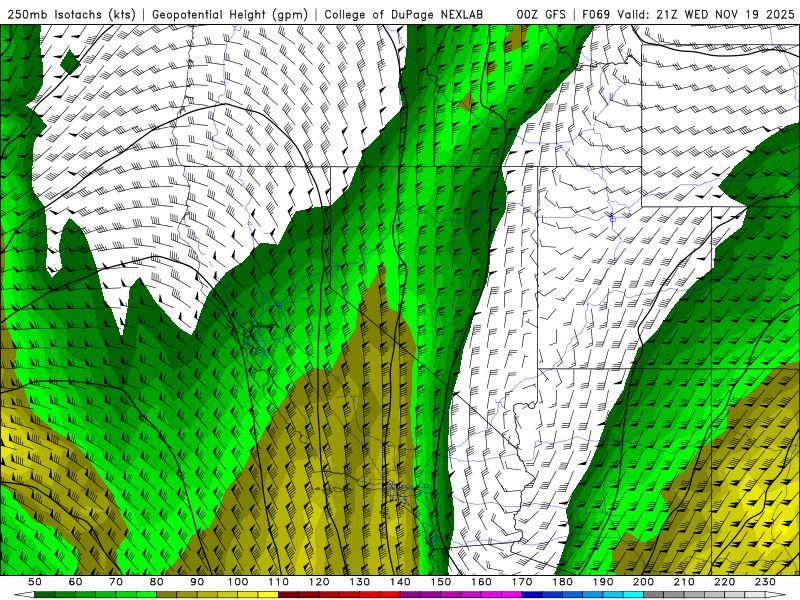Click the colorbar label '70'
The width and height of the screenshot is (800, 600).
point(116,582)
